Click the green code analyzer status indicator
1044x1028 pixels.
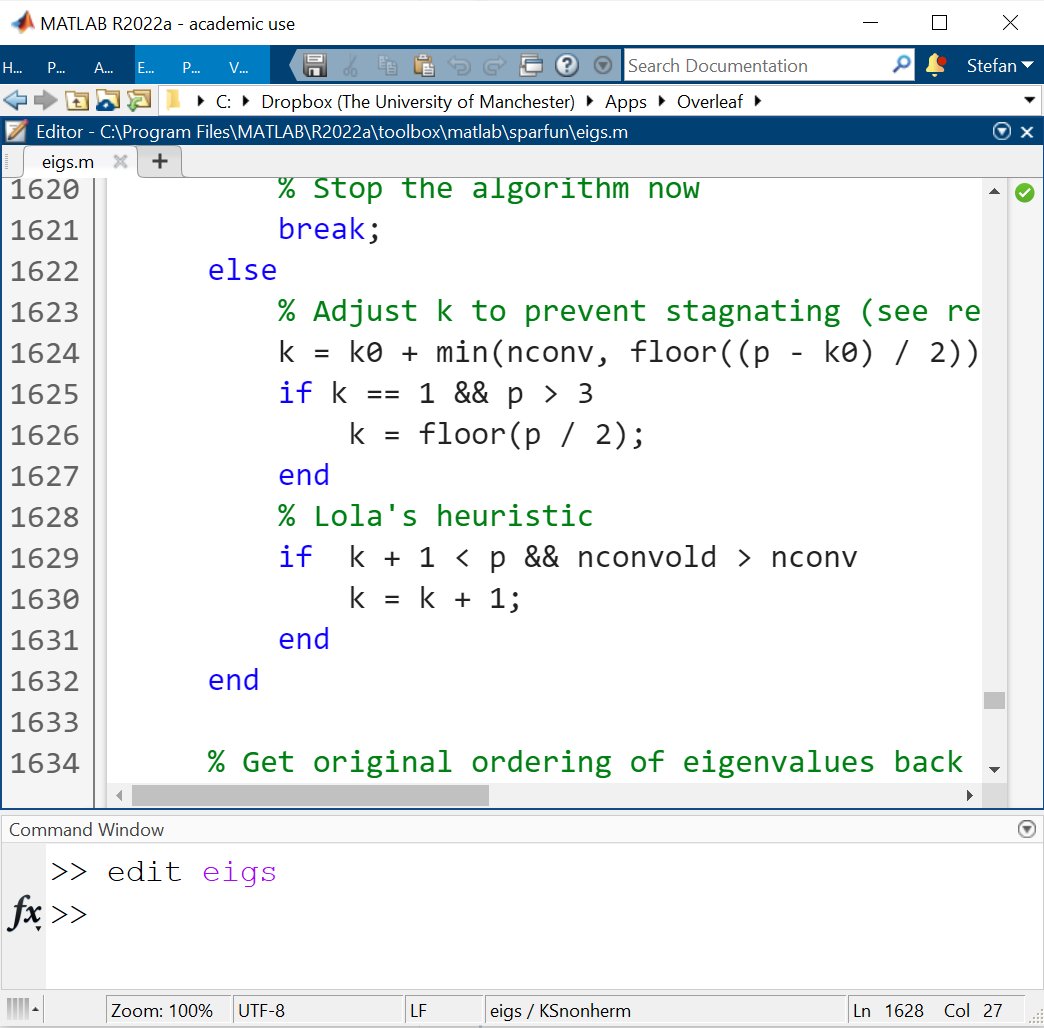1025,192
